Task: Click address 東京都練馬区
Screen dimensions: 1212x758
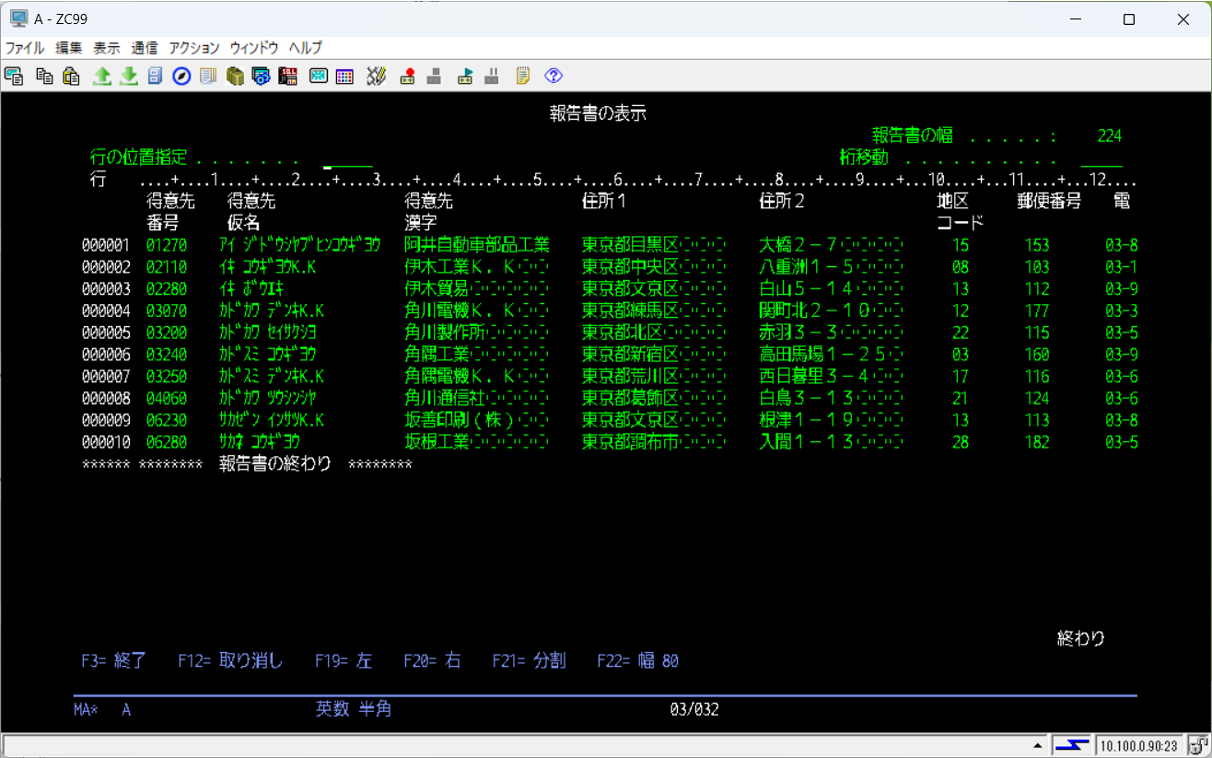Action: click(630, 311)
